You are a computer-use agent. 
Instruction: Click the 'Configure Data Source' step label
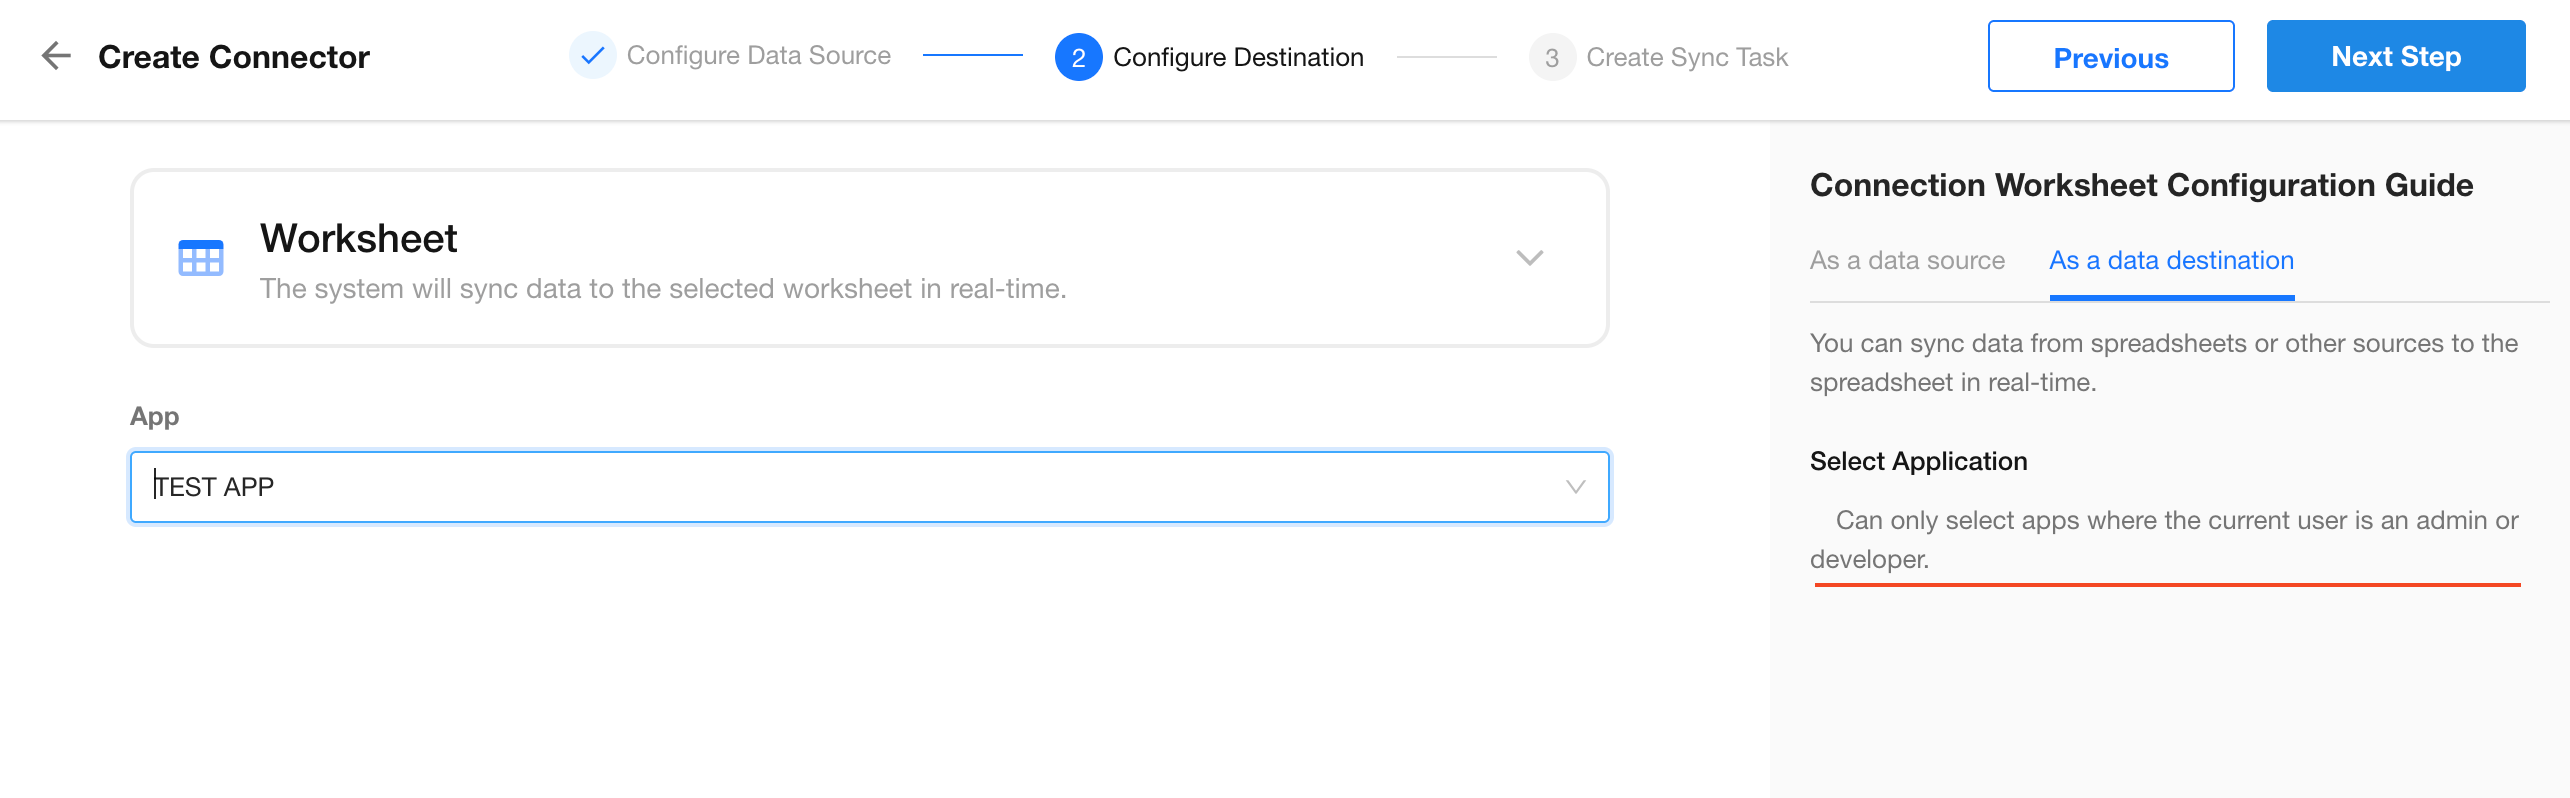(758, 56)
